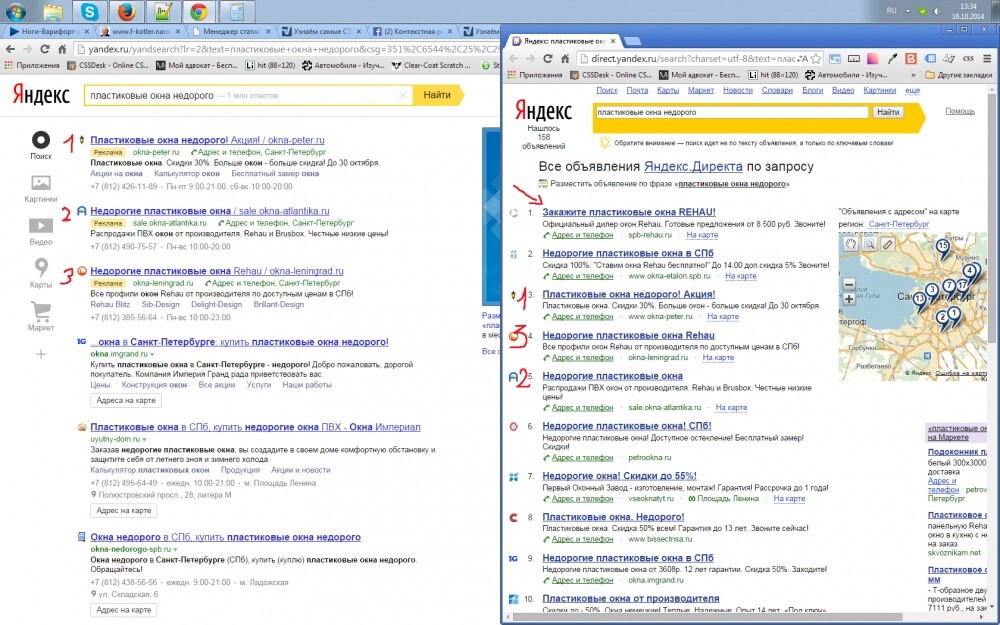Select the magnifier zoom tool on the map
Screen dimensions: 1000x625
tap(869, 244)
